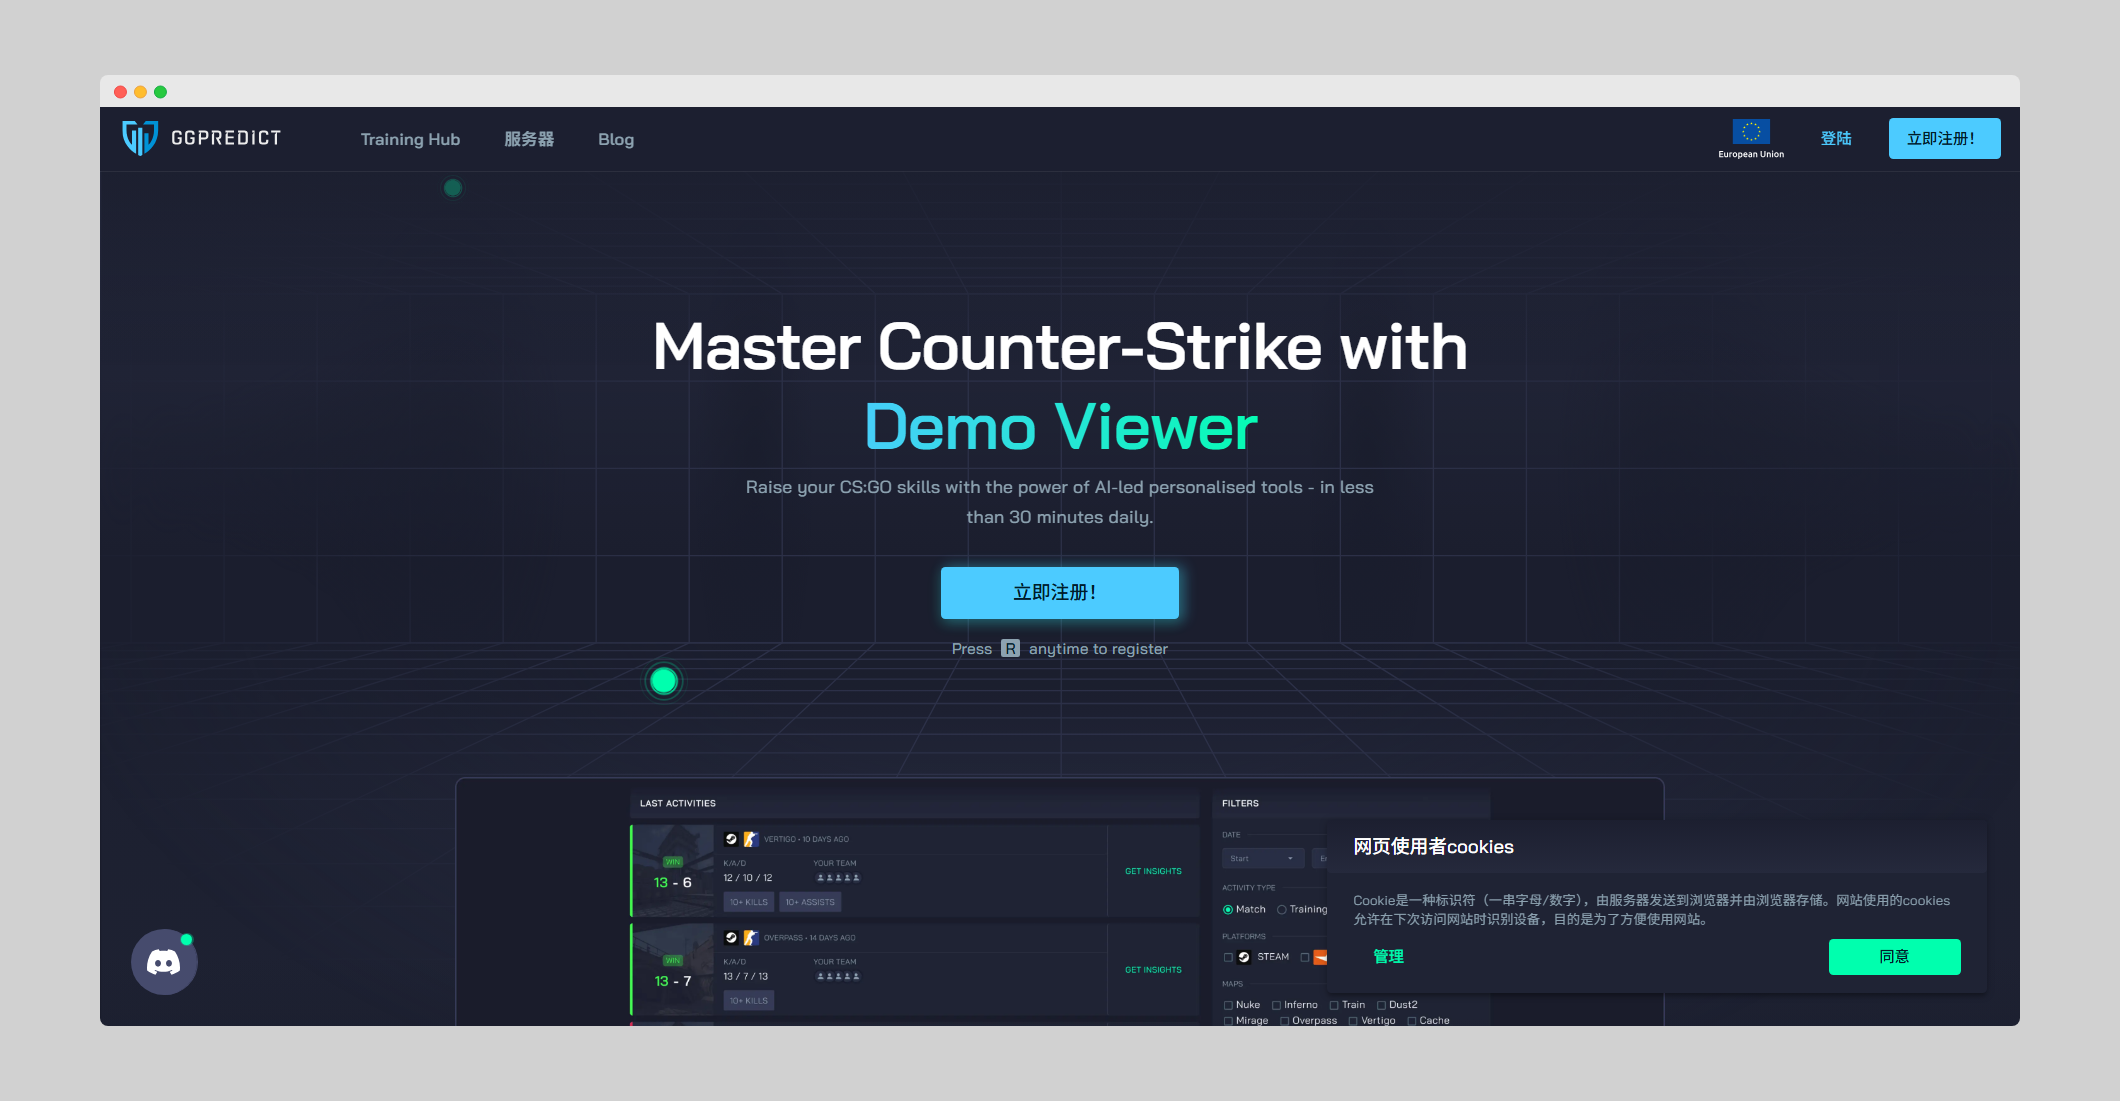2120x1101 pixels.
Task: Tick the STEAM platform checkbox
Action: [x=1228, y=958]
